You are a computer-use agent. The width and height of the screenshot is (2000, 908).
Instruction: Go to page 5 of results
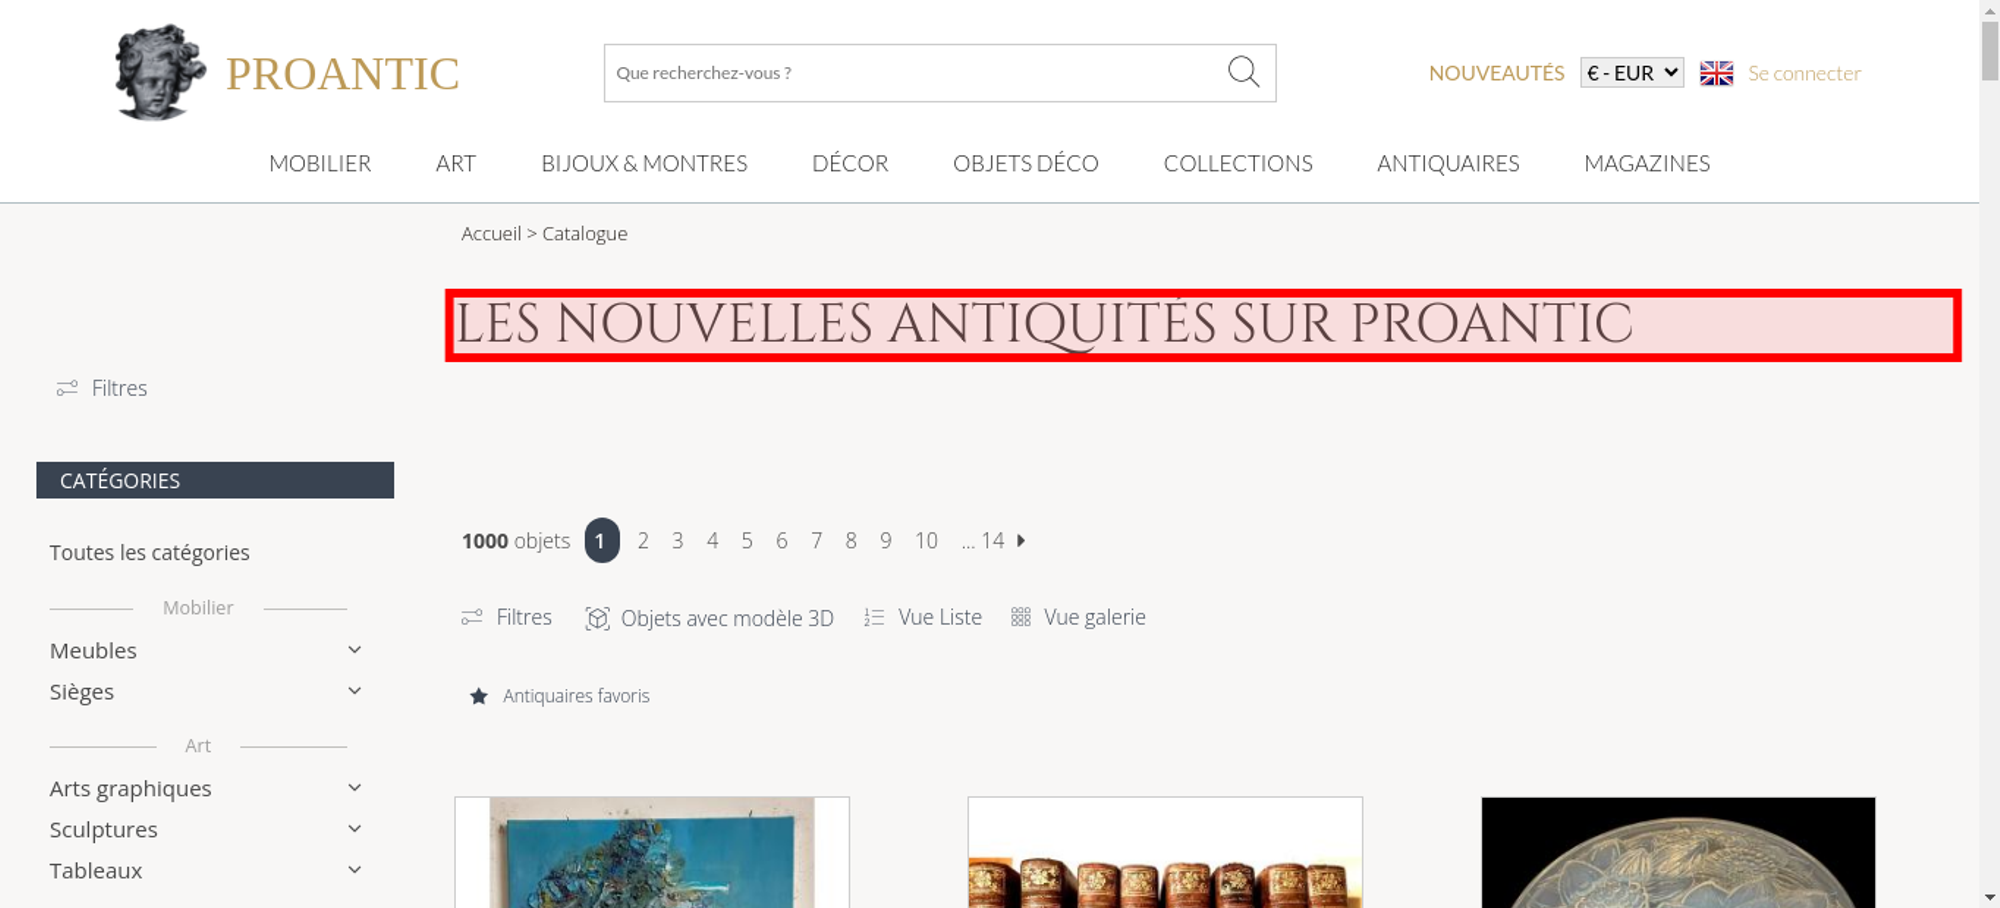point(747,541)
